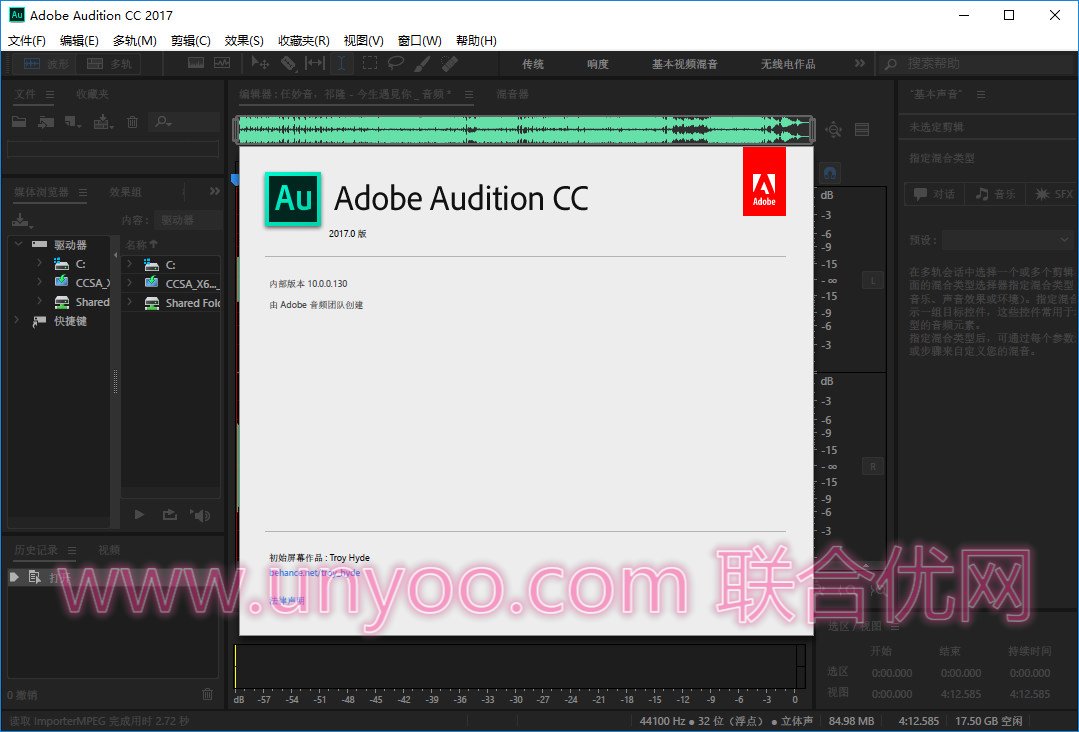This screenshot has height=732, width=1079.
Task: Toggle Media Browser auto-play speaker
Action: (x=200, y=515)
